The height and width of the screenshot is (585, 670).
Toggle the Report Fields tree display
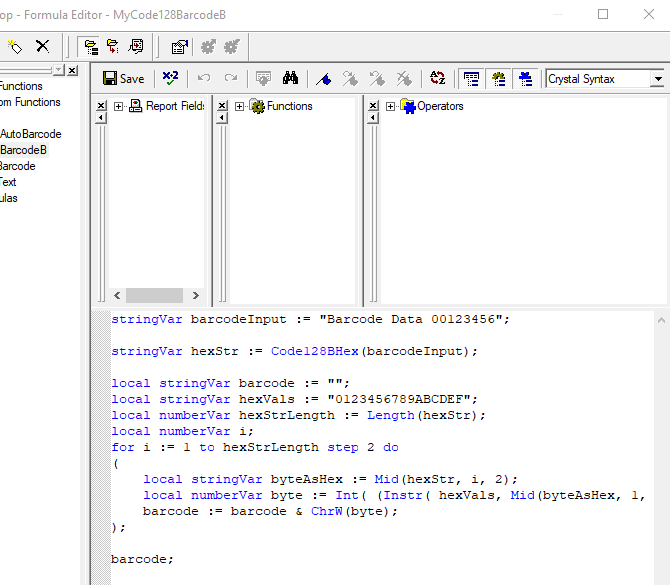click(x=471, y=79)
